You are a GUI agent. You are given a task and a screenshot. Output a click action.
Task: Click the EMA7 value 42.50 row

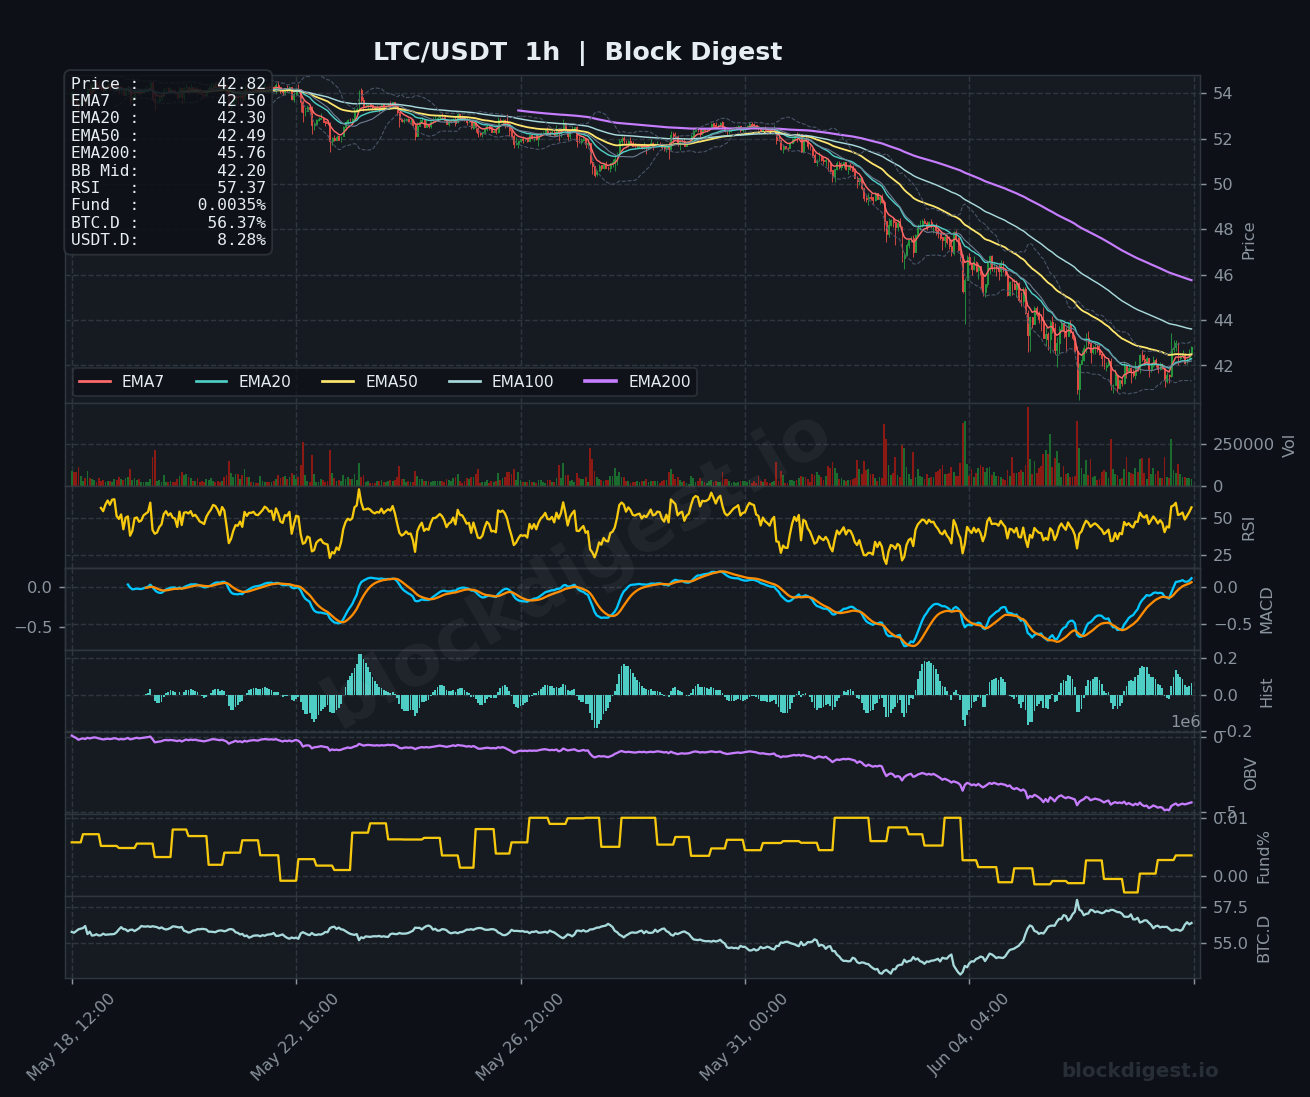(168, 101)
